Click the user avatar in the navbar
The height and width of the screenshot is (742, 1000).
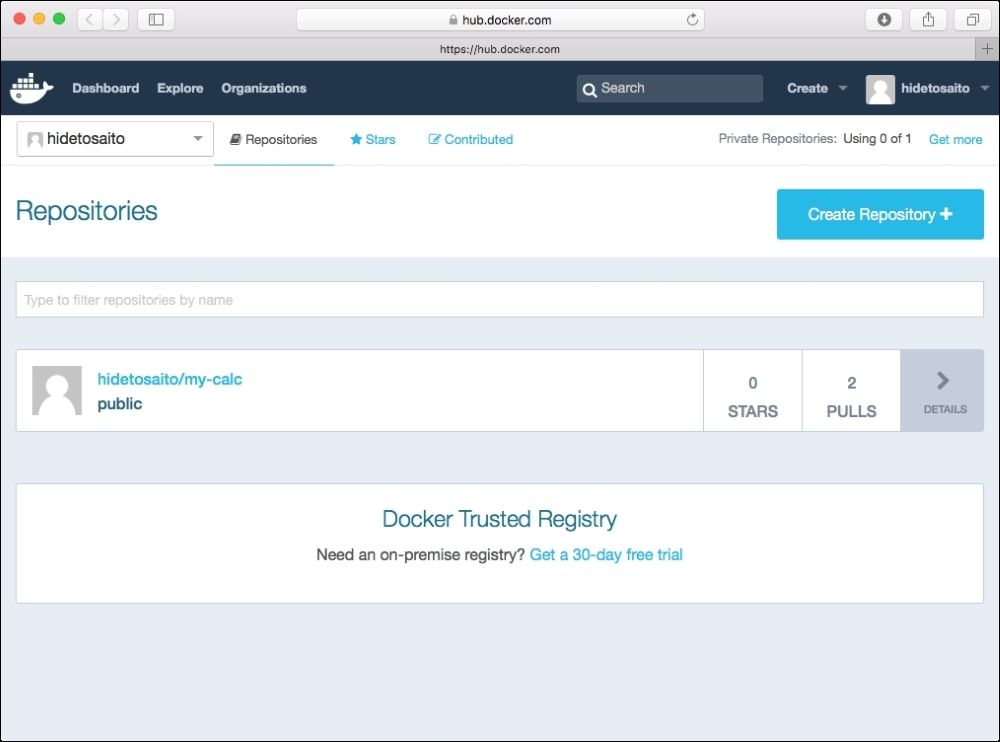(880, 89)
